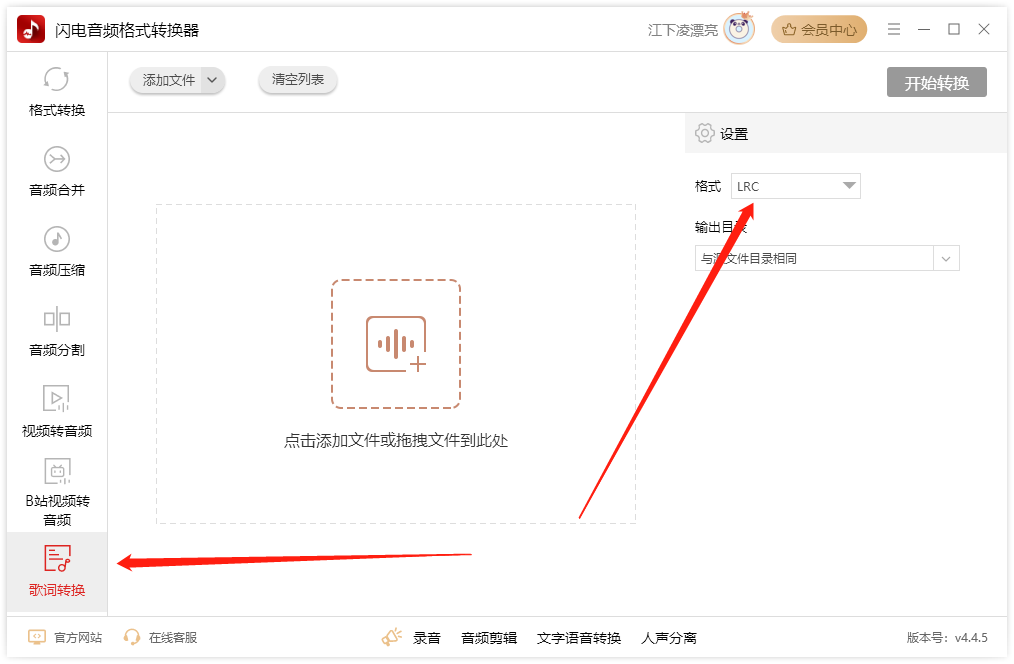The image size is (1014, 664).
Task: Visit the 官方网站 official website link
Action: pyautogui.click(x=66, y=637)
